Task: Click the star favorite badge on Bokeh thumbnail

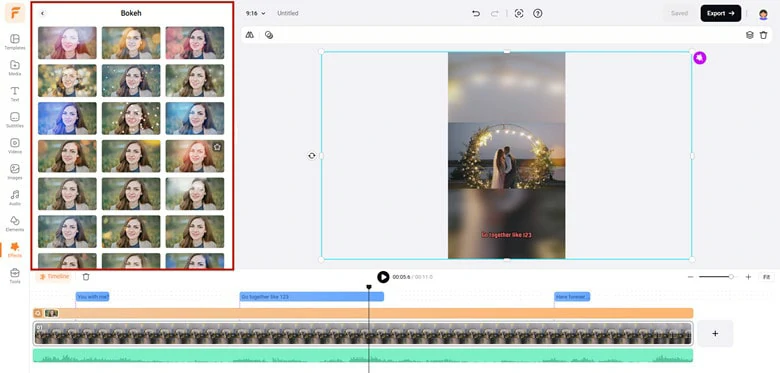Action: (217, 147)
